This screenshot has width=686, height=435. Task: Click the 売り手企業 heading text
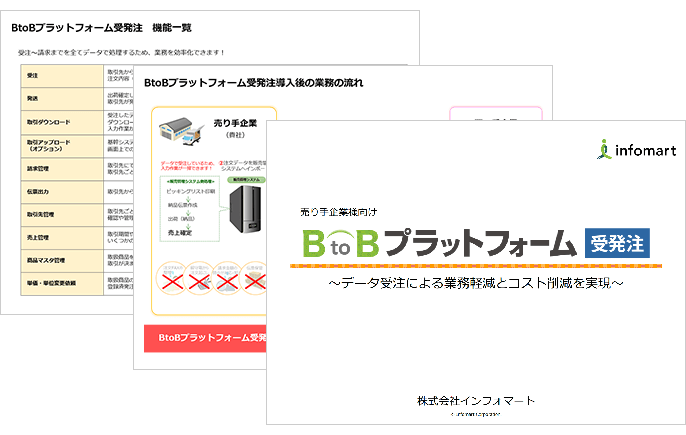(235, 123)
